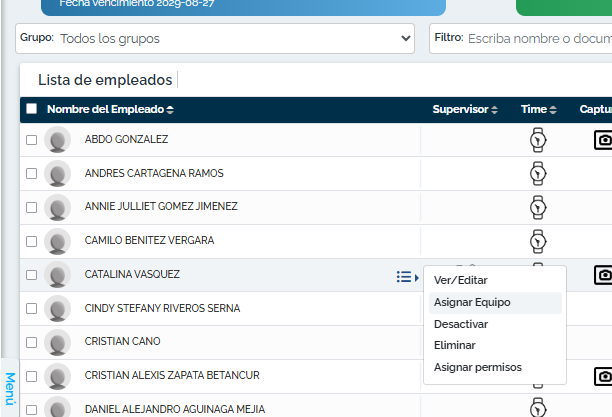Open time watch icon for ABDO GONZALEZ
Viewport: 612px width, 417px height.
pos(538,140)
